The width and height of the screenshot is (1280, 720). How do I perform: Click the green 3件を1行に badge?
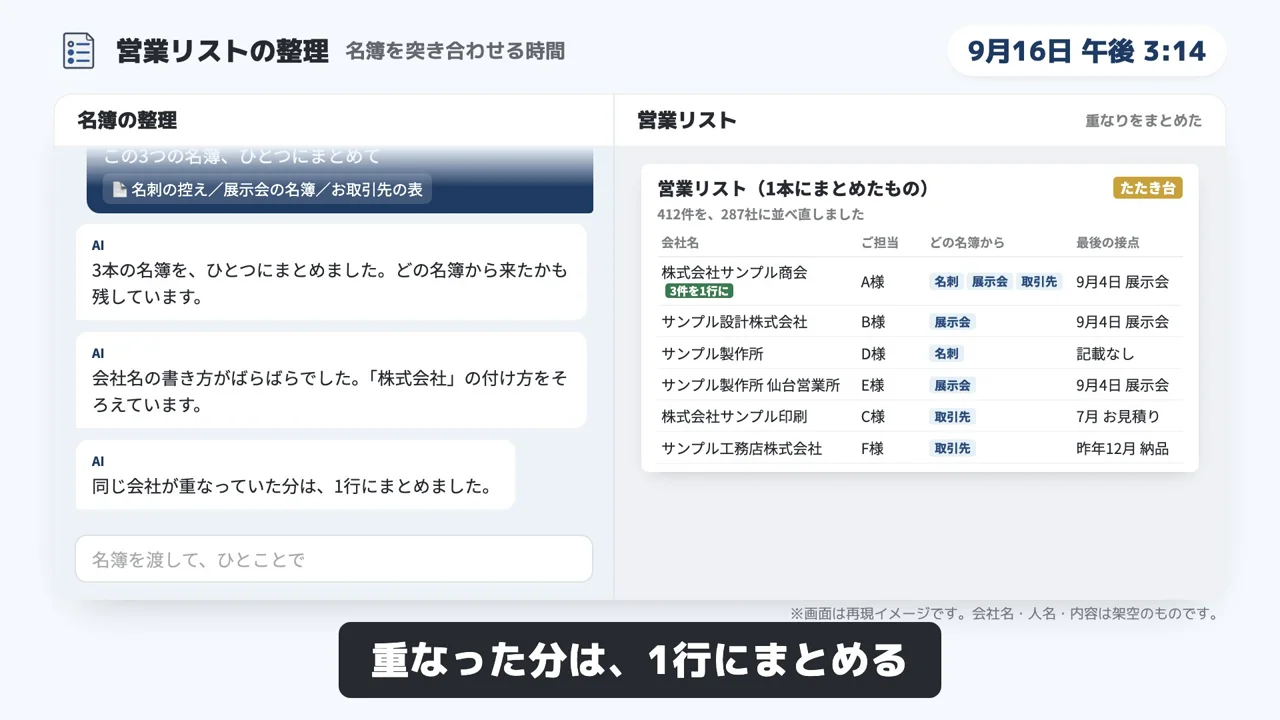point(699,291)
